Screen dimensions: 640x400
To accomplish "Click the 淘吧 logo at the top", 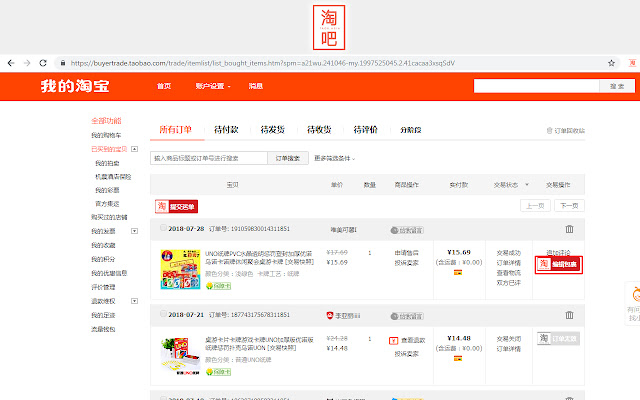I will pyautogui.click(x=329, y=27).
